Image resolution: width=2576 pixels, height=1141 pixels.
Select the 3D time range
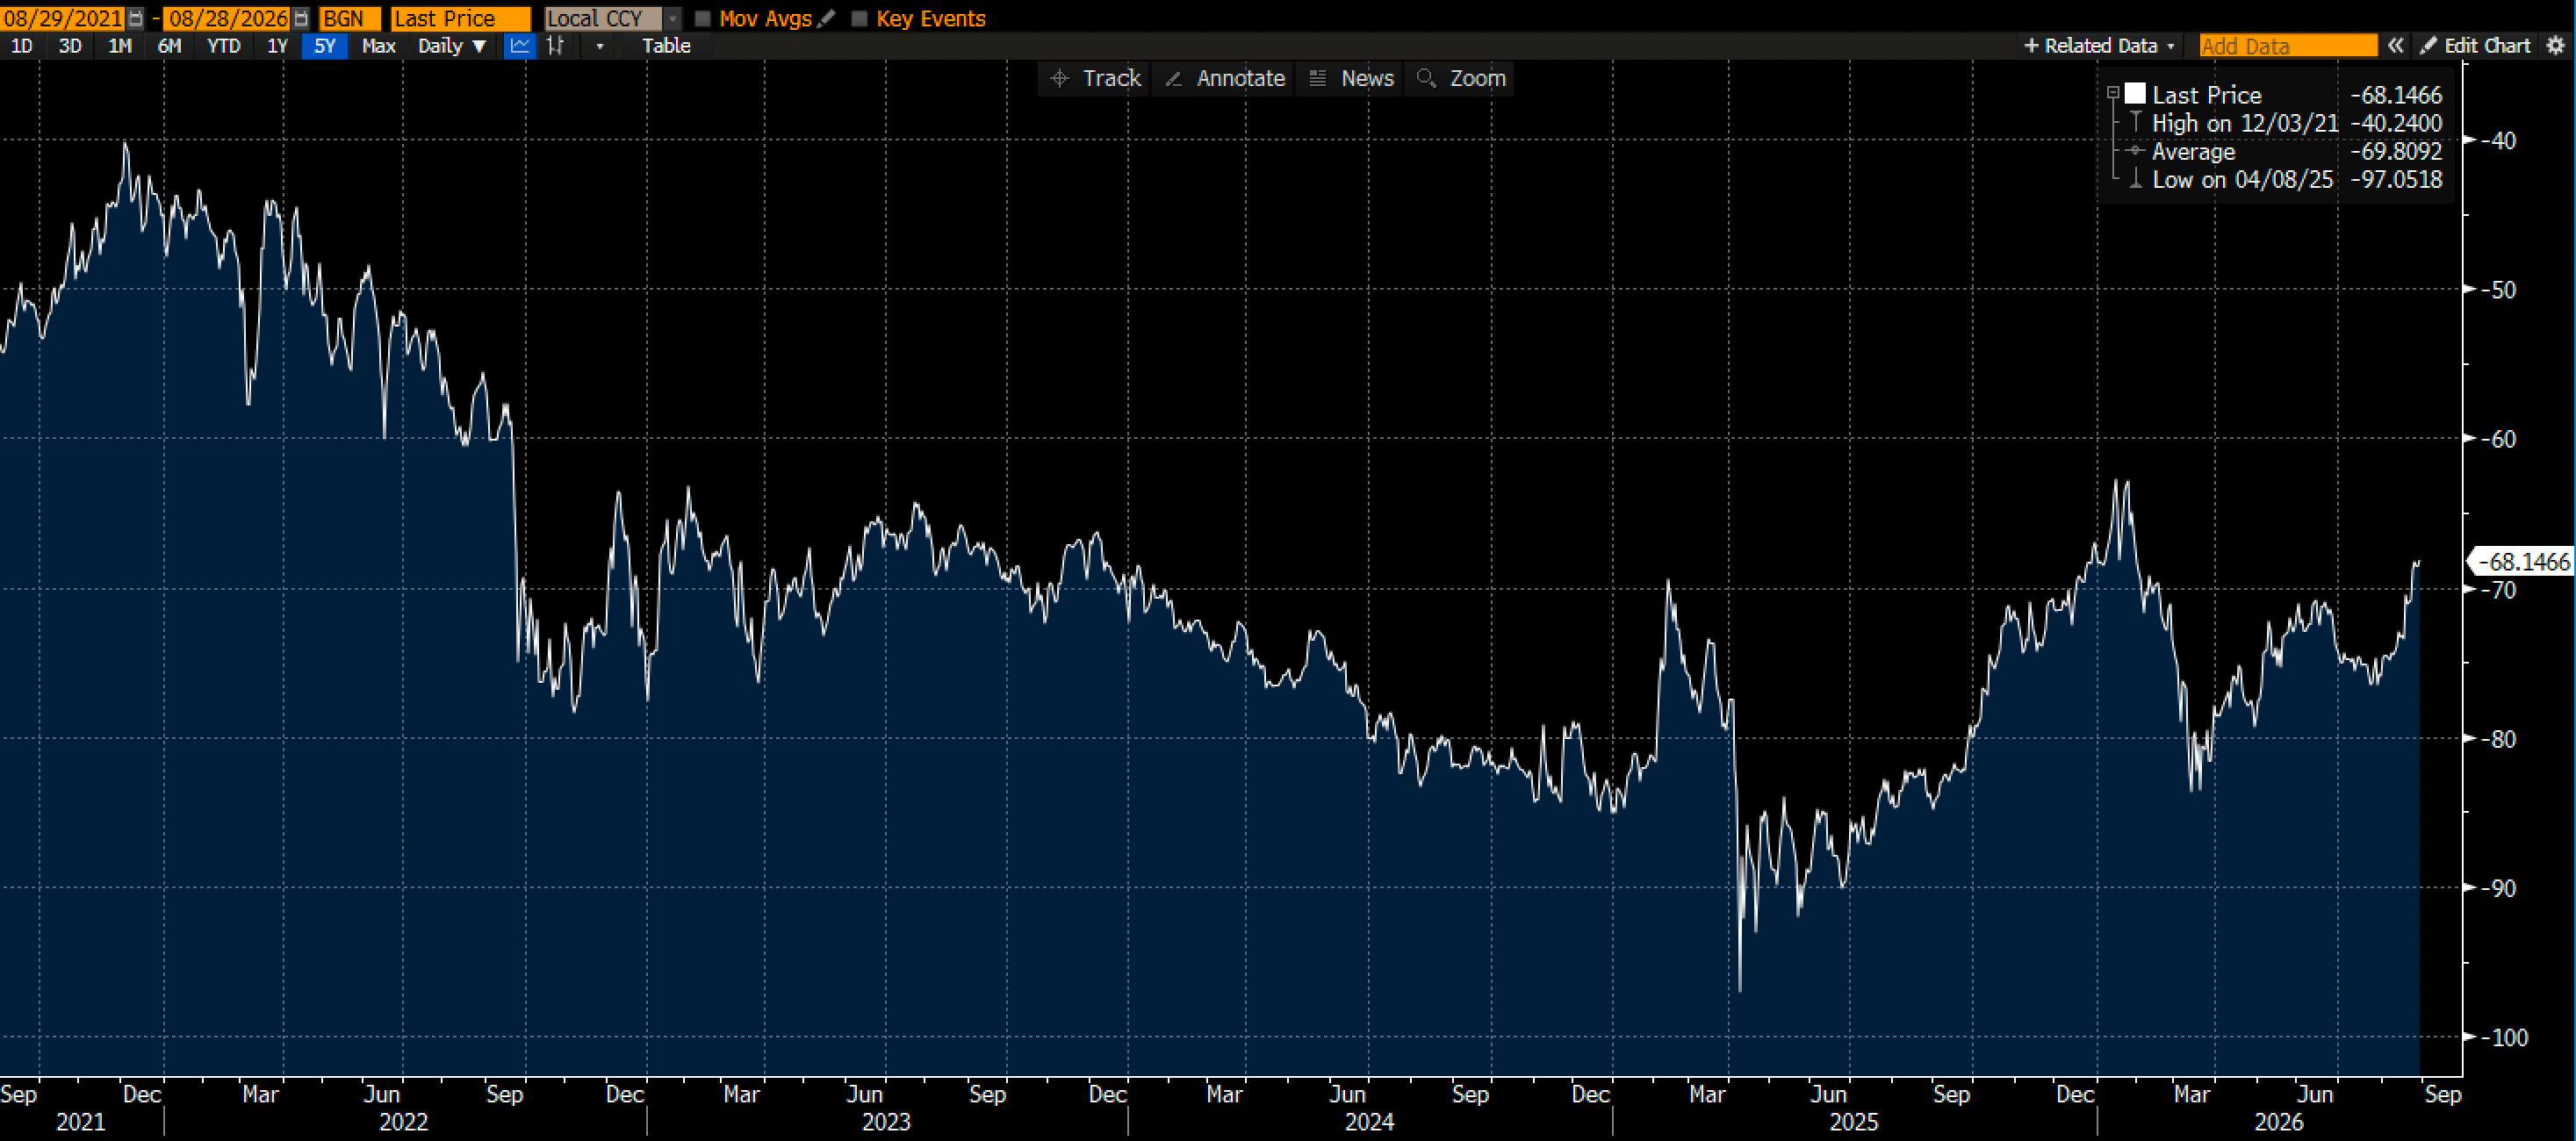(x=70, y=46)
